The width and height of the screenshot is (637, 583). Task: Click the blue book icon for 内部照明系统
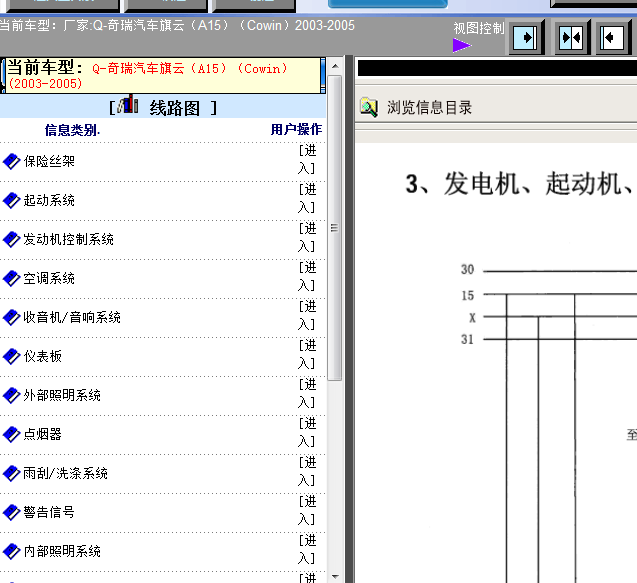pyautogui.click(x=11, y=551)
